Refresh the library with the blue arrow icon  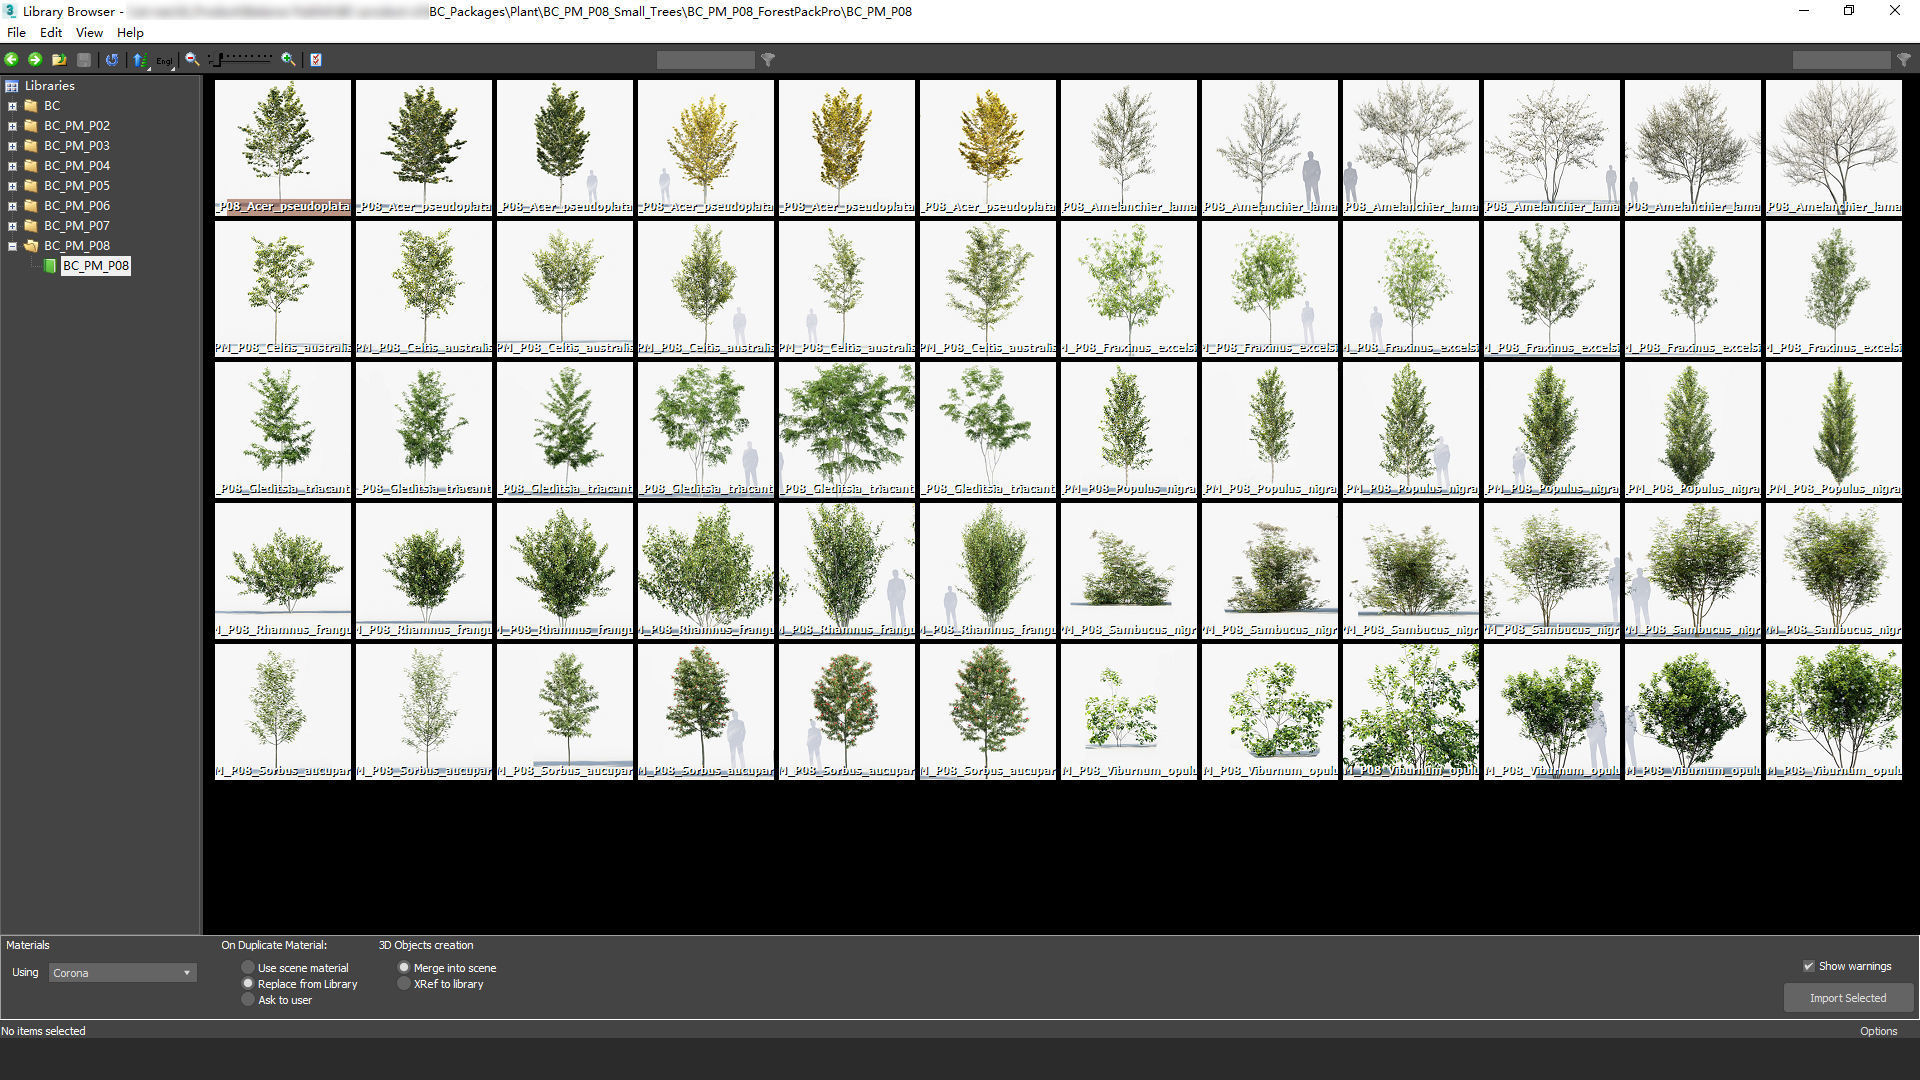(112, 60)
